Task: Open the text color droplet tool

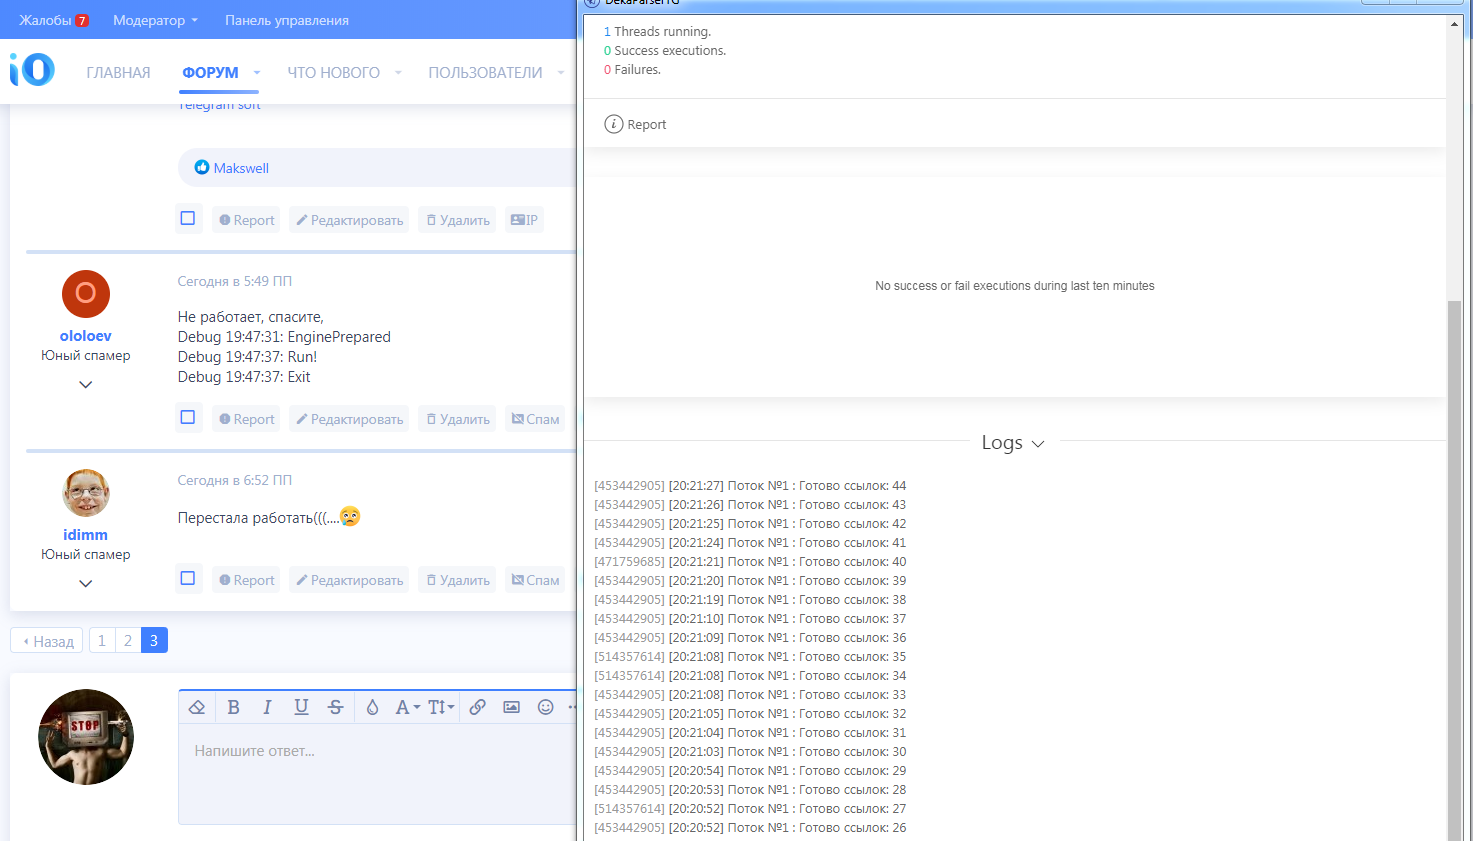Action: pos(372,707)
